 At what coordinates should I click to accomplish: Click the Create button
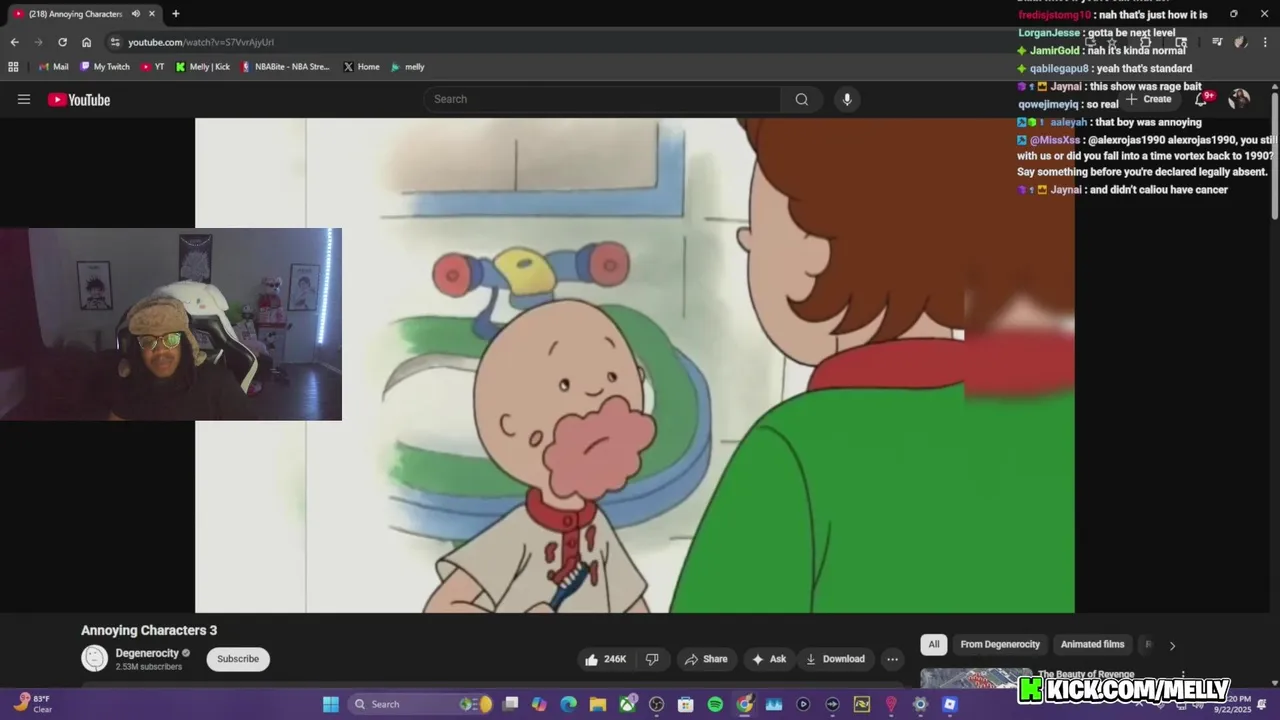coord(1149,99)
